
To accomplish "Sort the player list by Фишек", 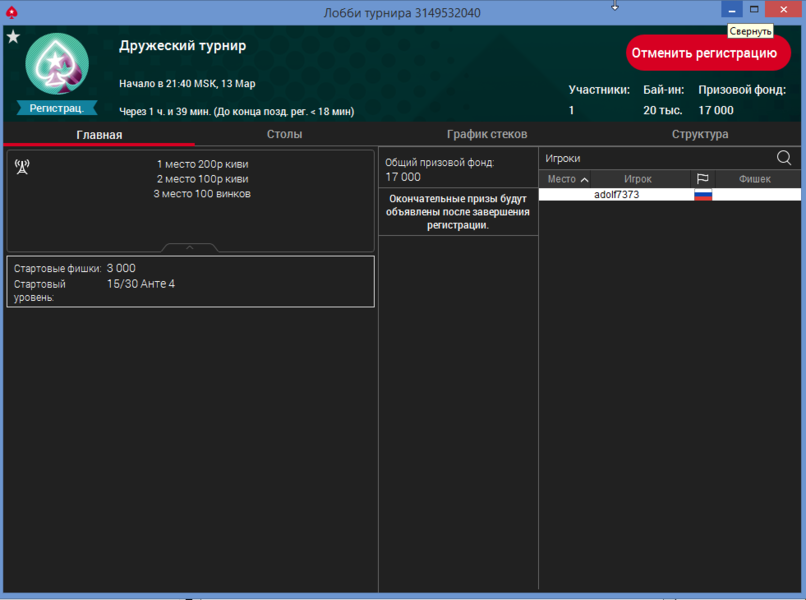I will click(755, 179).
